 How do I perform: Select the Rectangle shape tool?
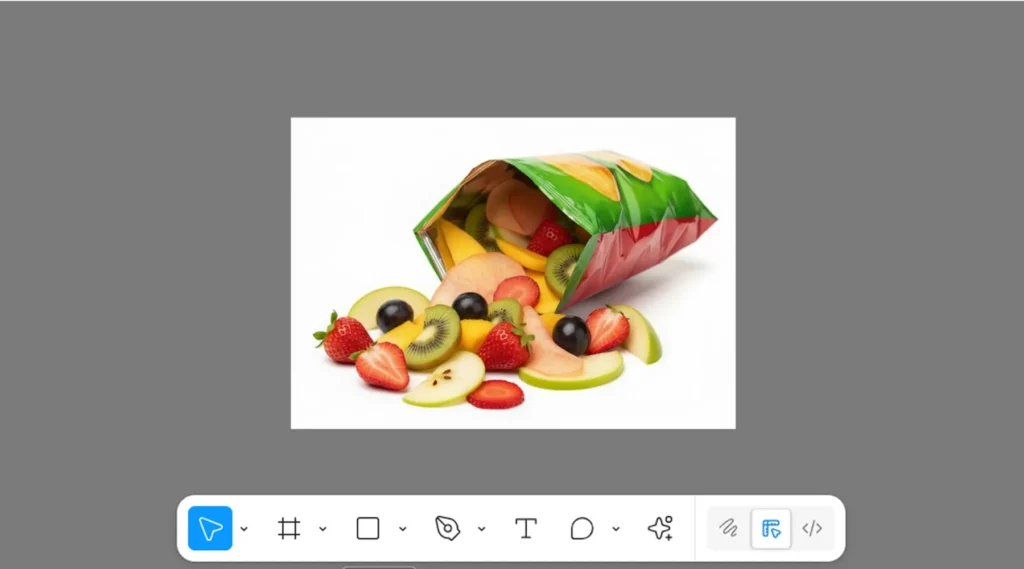tap(368, 528)
